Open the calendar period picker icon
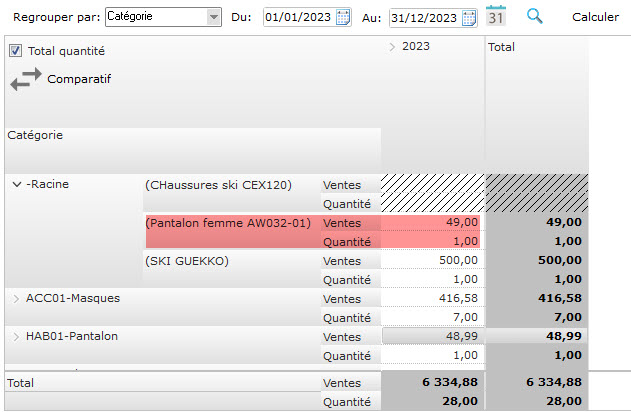 point(496,16)
